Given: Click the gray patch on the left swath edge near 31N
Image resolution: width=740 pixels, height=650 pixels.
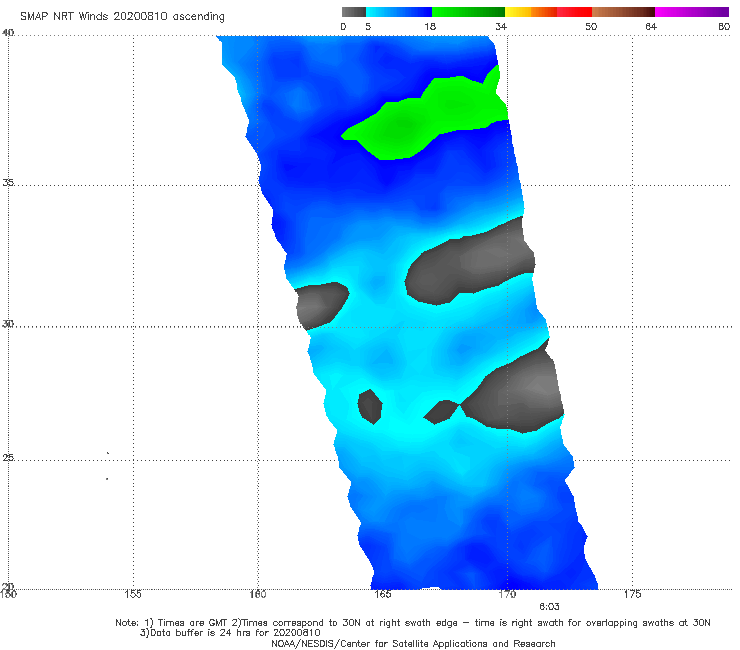Looking at the screenshot, I should click(320, 306).
